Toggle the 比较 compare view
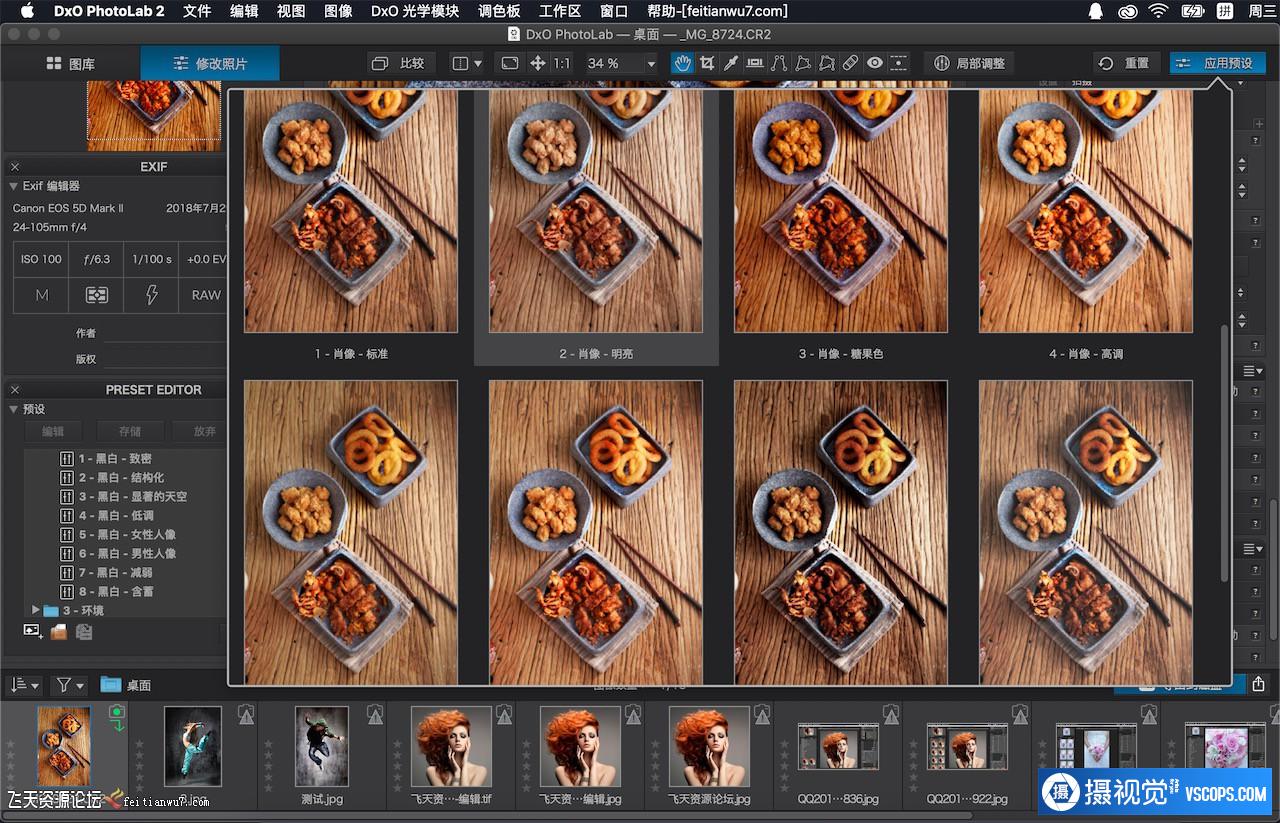This screenshot has width=1280, height=823. click(x=398, y=63)
